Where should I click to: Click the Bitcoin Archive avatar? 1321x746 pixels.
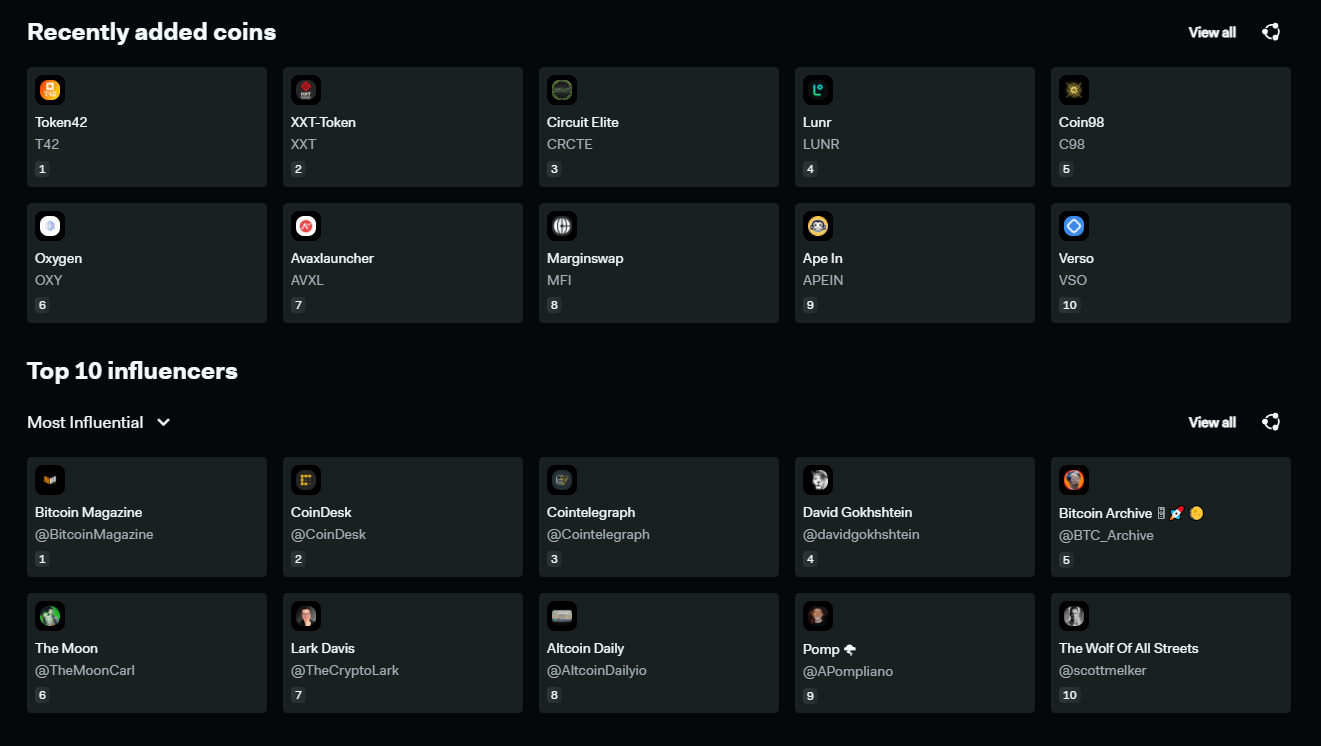(1074, 480)
